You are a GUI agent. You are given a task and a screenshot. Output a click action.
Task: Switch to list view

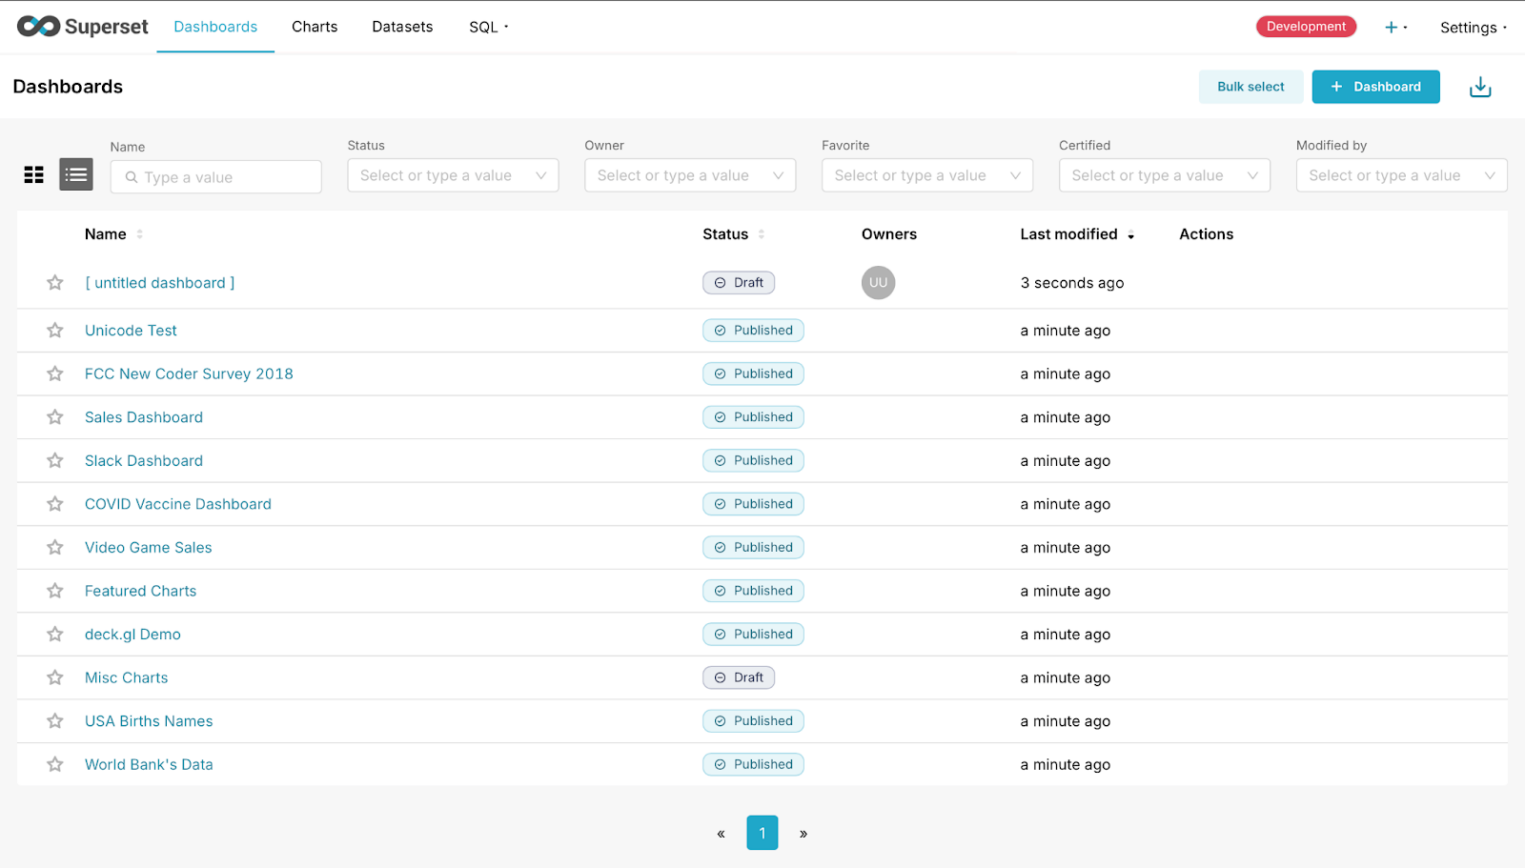(x=76, y=175)
